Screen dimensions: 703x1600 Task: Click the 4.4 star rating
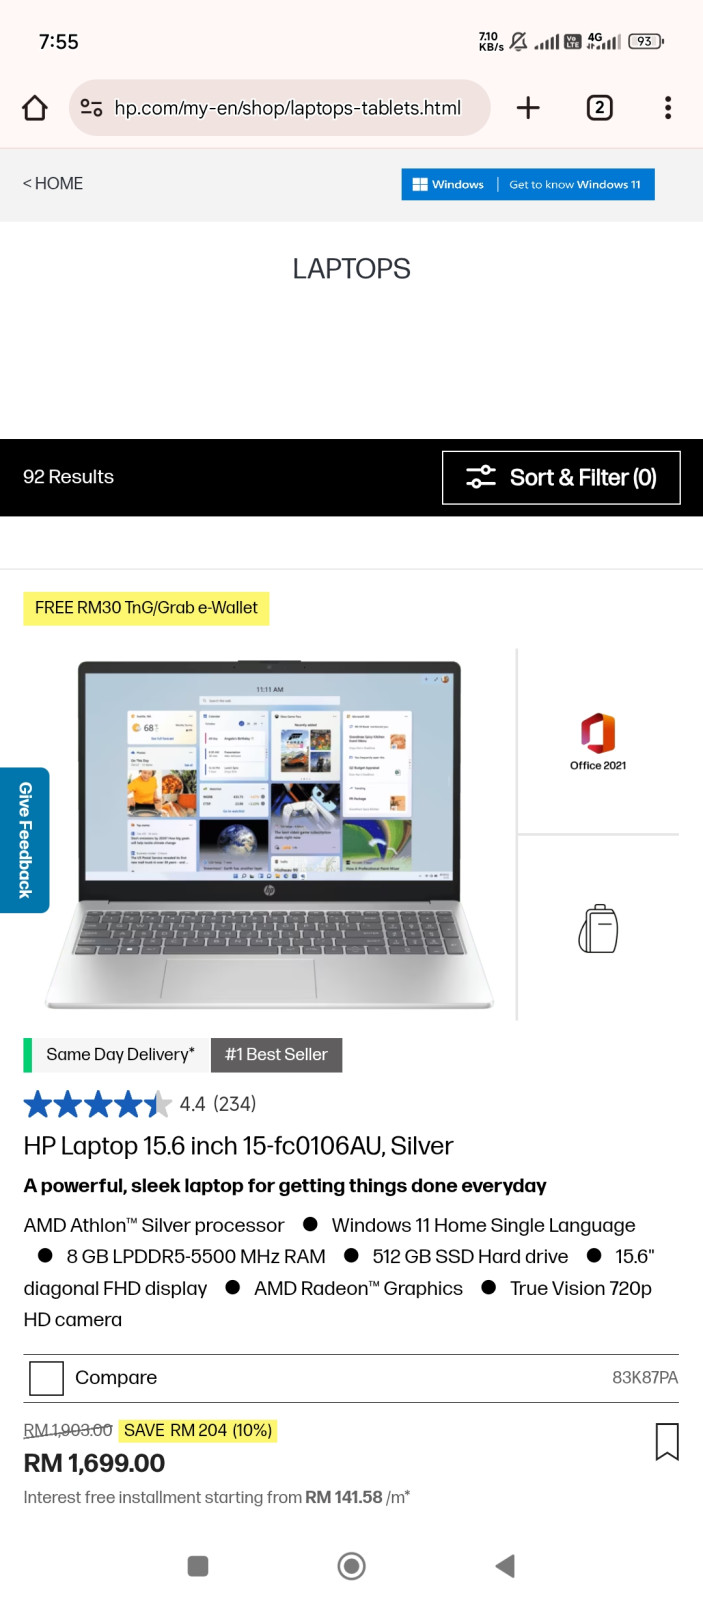coord(140,1104)
